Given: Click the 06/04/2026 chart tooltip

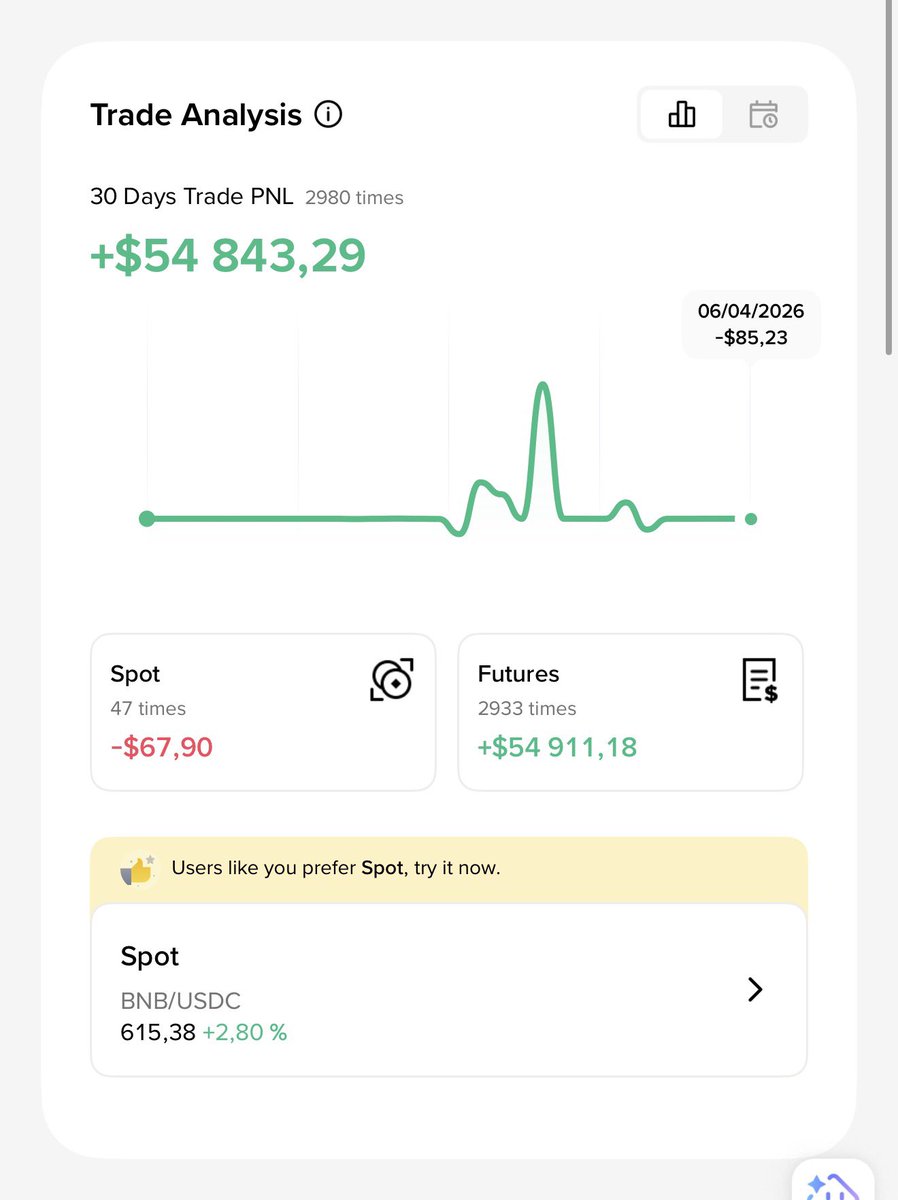Looking at the screenshot, I should click(x=751, y=325).
